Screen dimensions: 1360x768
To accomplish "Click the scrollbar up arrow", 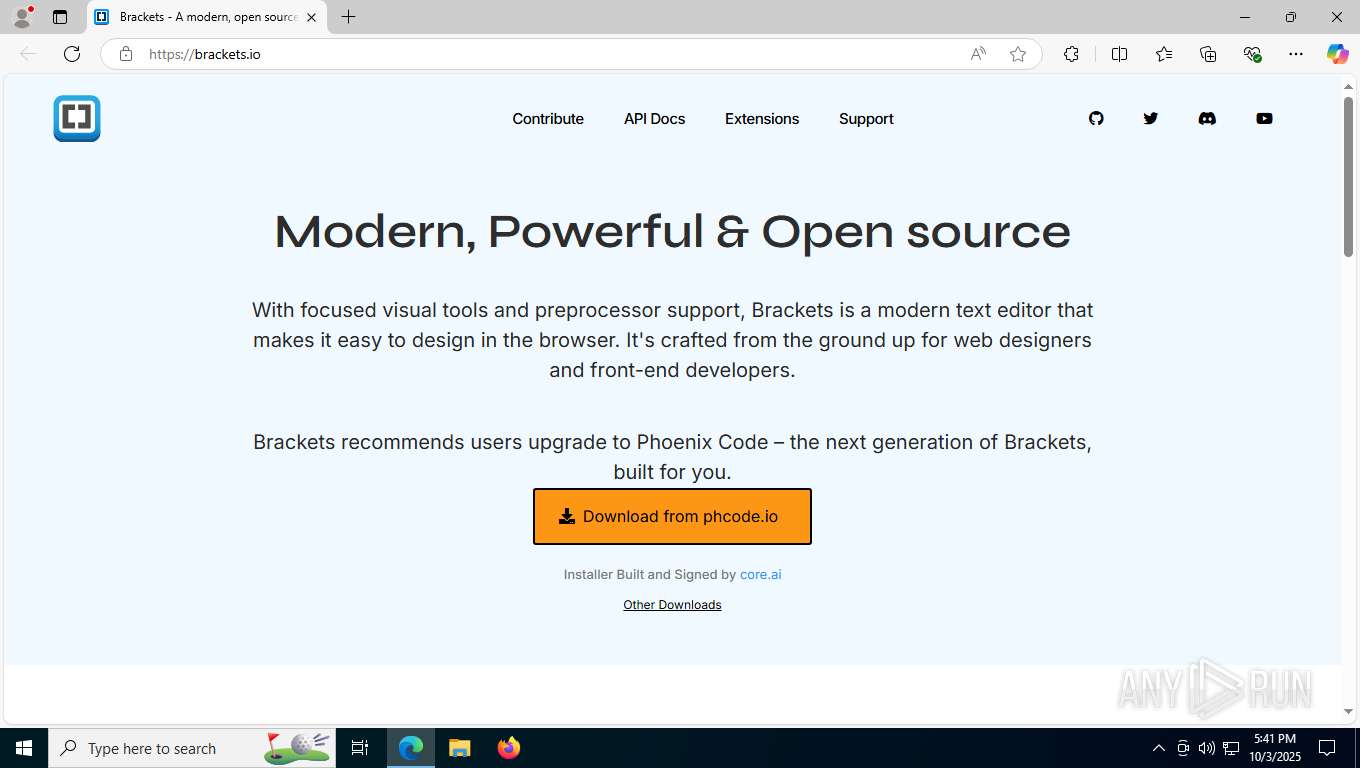I will [x=1348, y=86].
